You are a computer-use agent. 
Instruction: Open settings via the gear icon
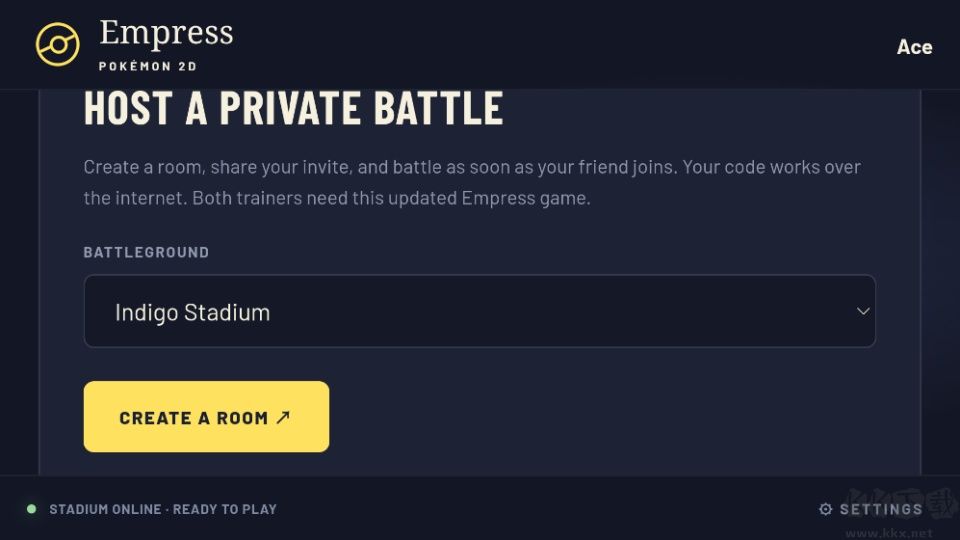tap(825, 509)
